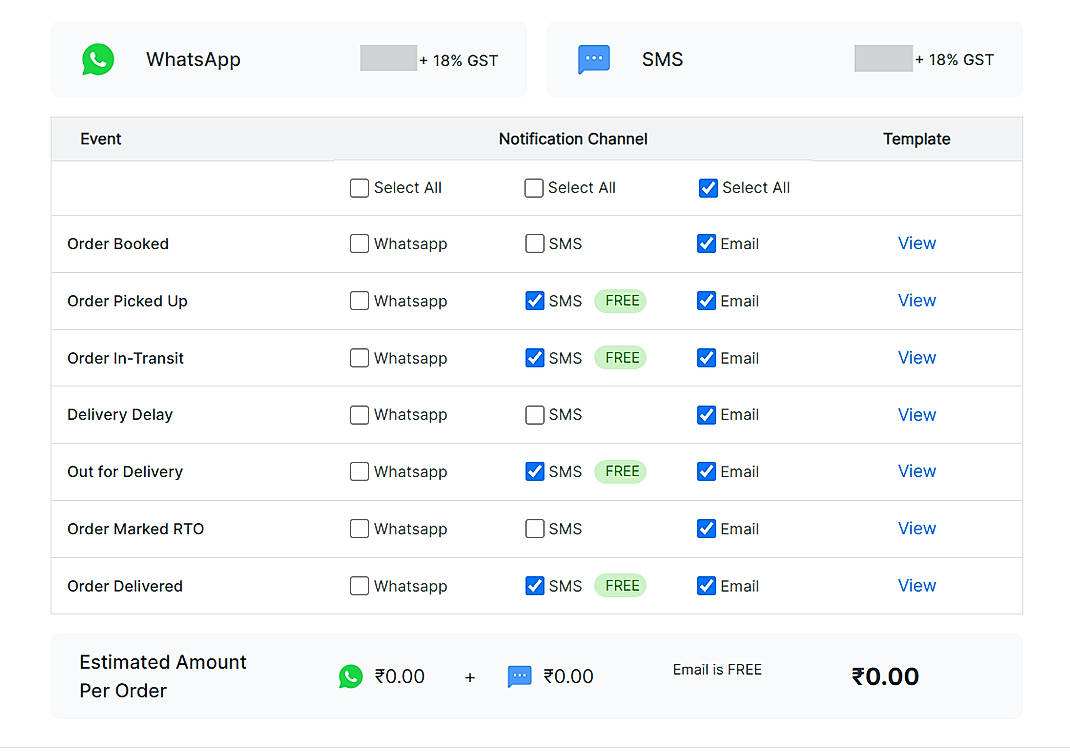The height and width of the screenshot is (751, 1070).
Task: Click the Template column header
Action: pos(916,139)
